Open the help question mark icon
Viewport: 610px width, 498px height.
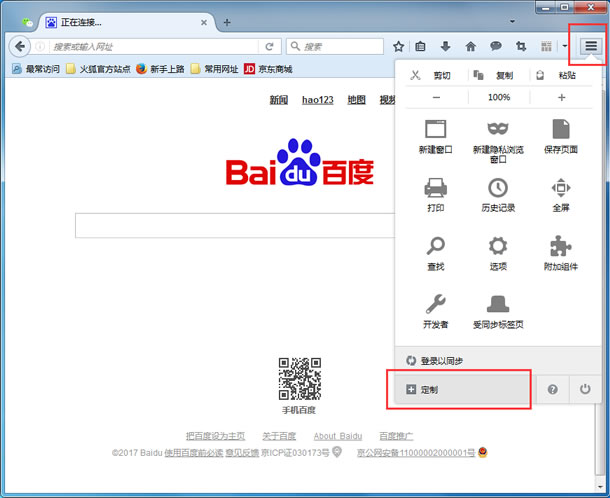(552, 389)
